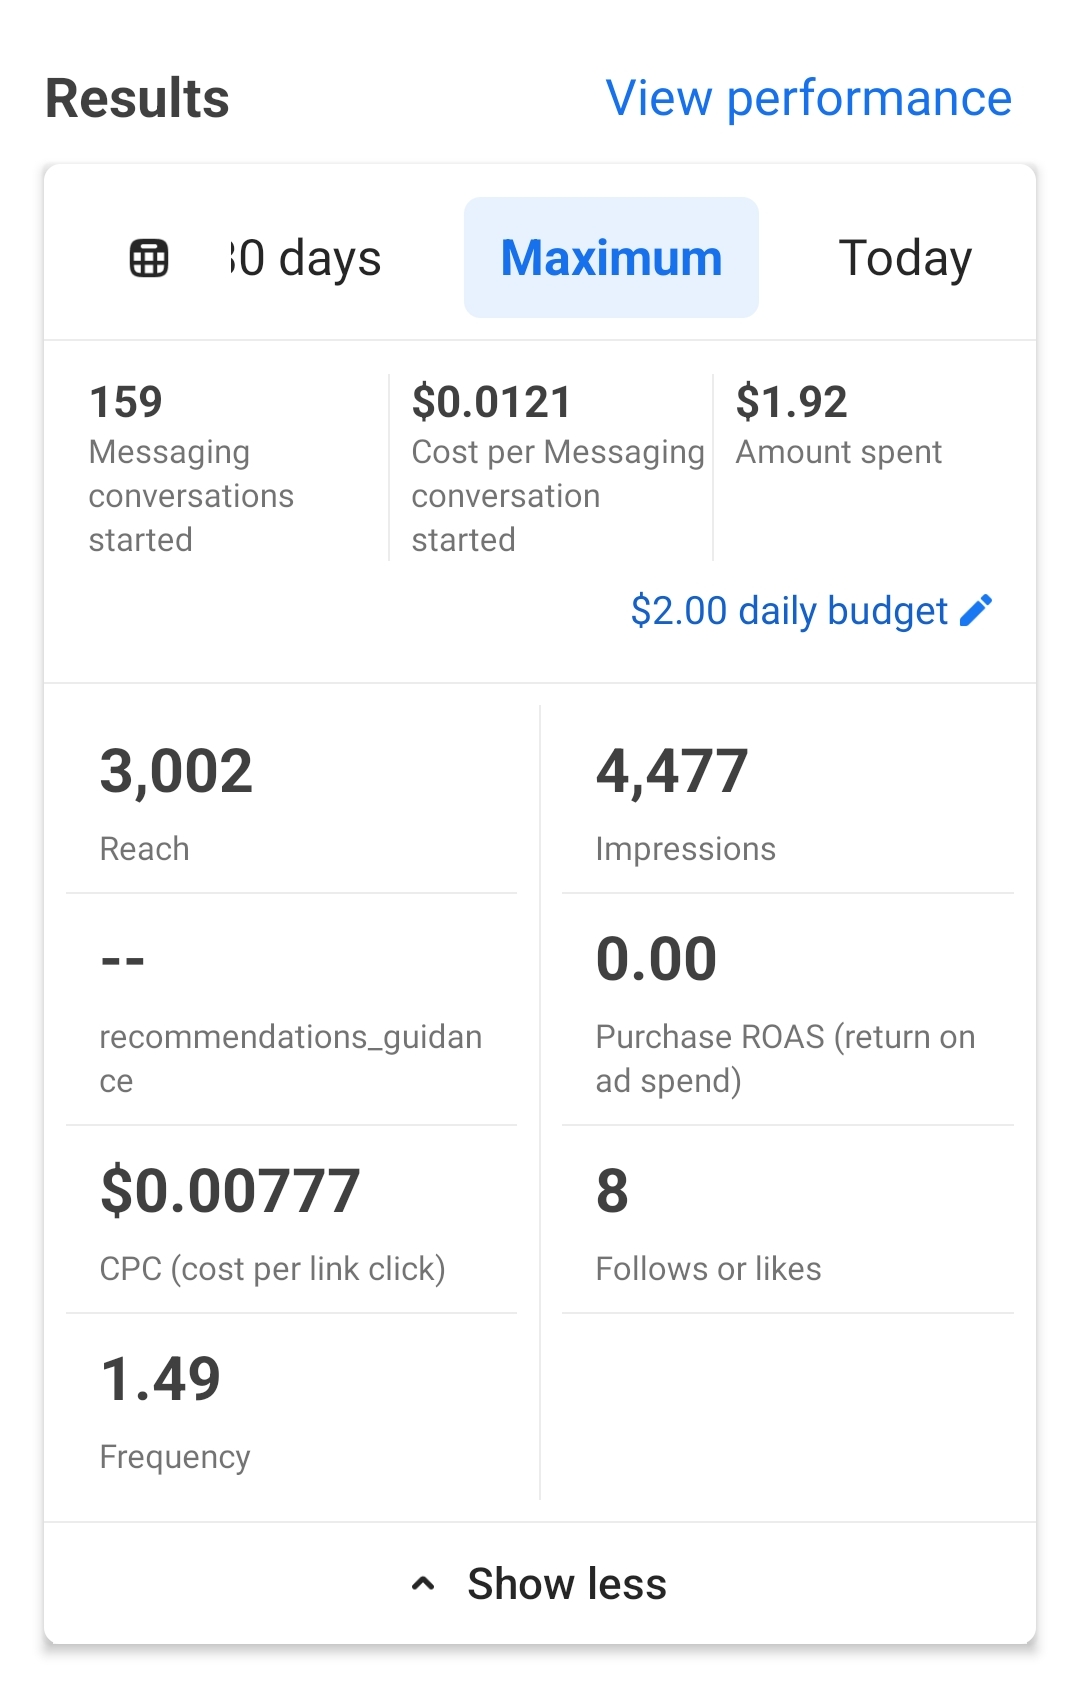The height and width of the screenshot is (1682, 1080).
Task: Tap the recommendations_guidance metric tile
Action: click(x=290, y=1010)
